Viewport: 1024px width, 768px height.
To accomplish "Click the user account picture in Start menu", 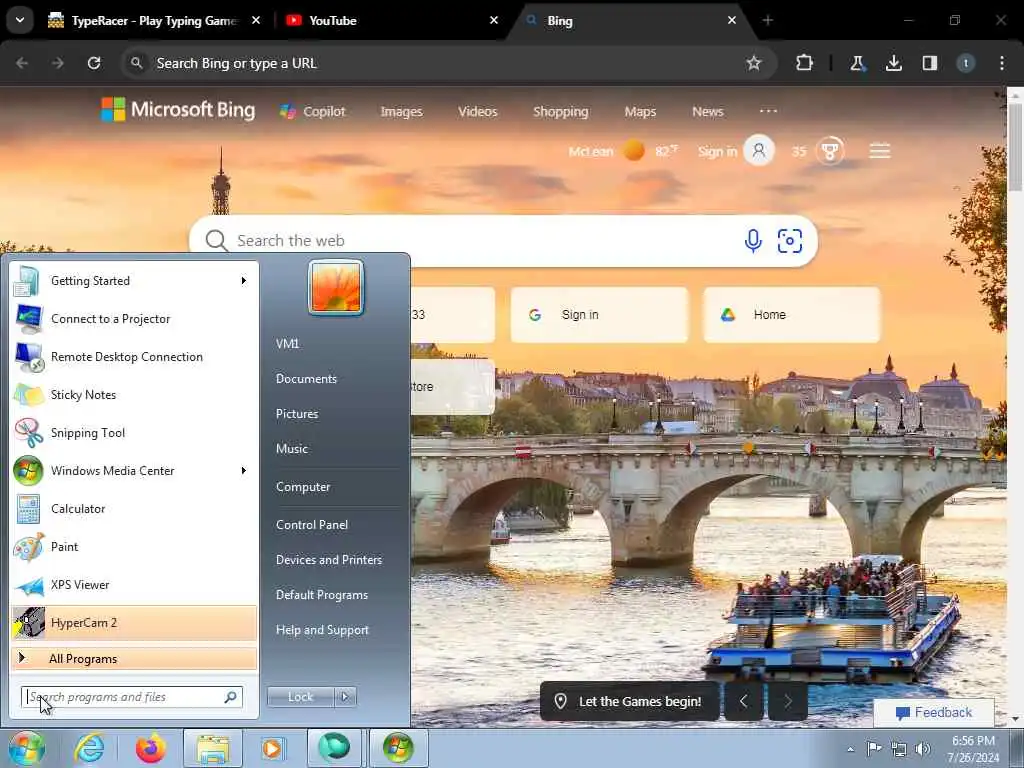I will 336,287.
